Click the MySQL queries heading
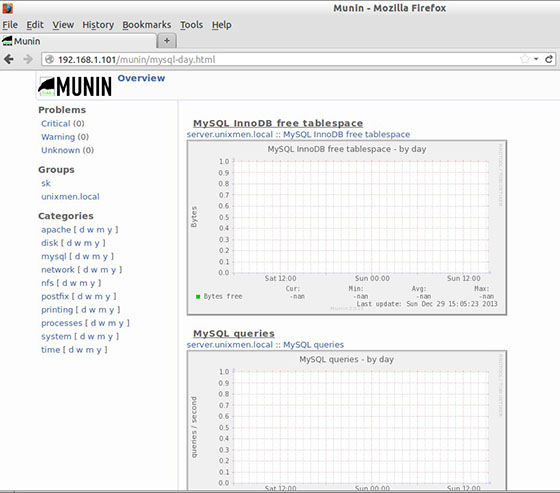Viewport: 560px width, 493px height. click(234, 333)
